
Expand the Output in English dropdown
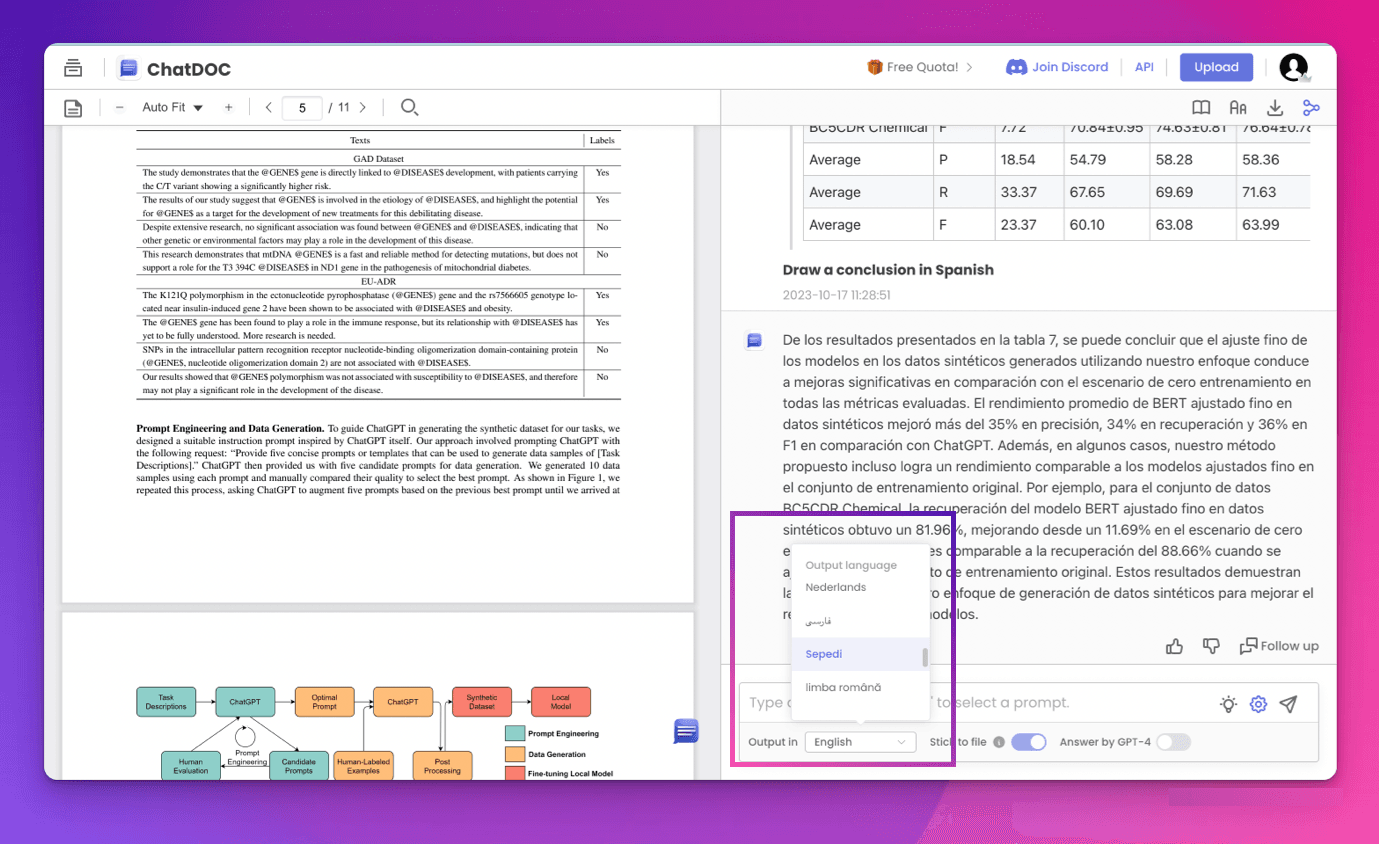[x=859, y=742]
